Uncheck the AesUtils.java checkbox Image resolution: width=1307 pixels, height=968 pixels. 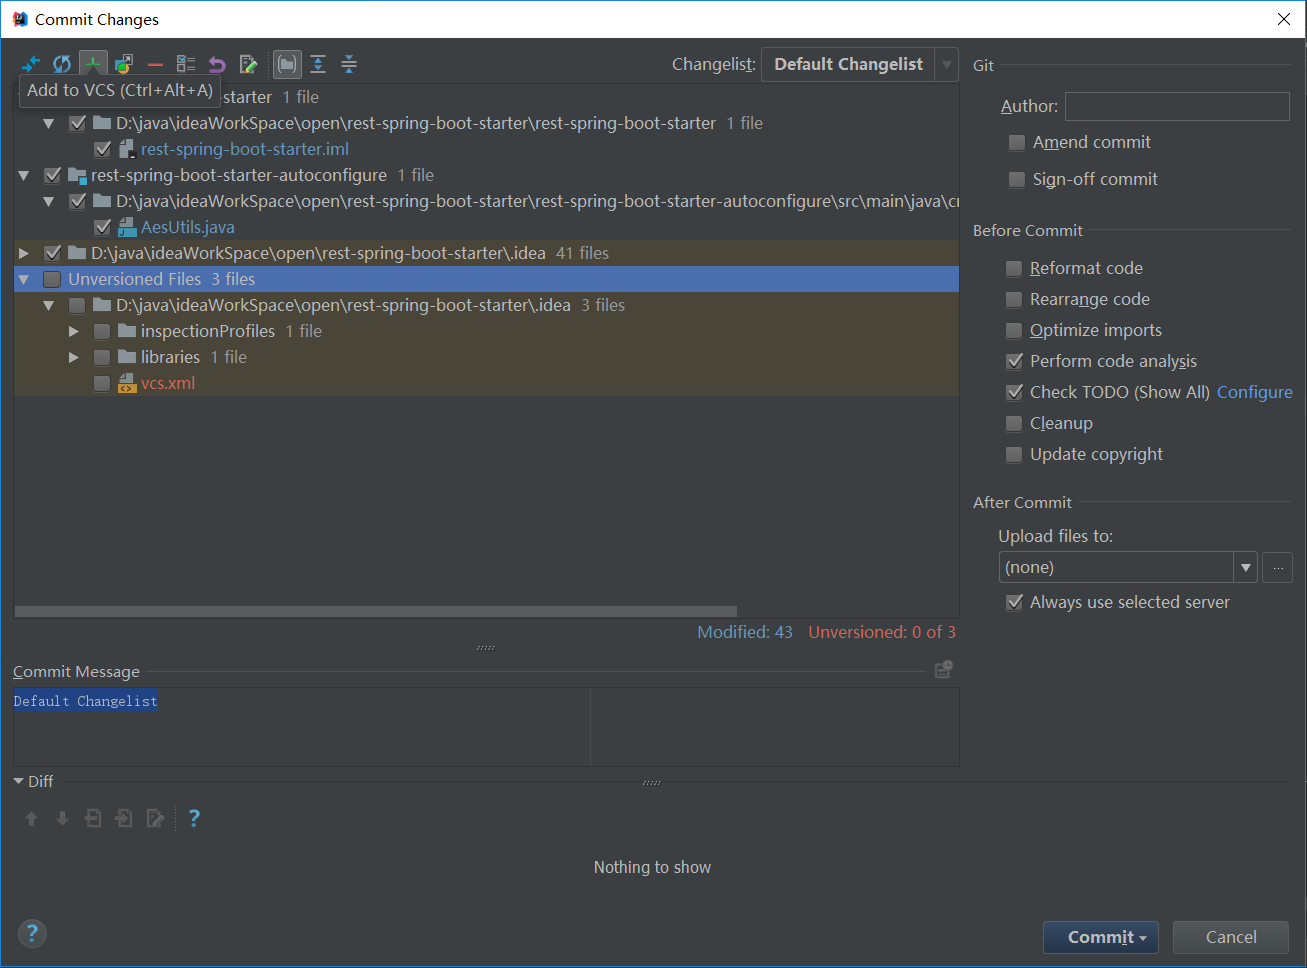click(102, 227)
